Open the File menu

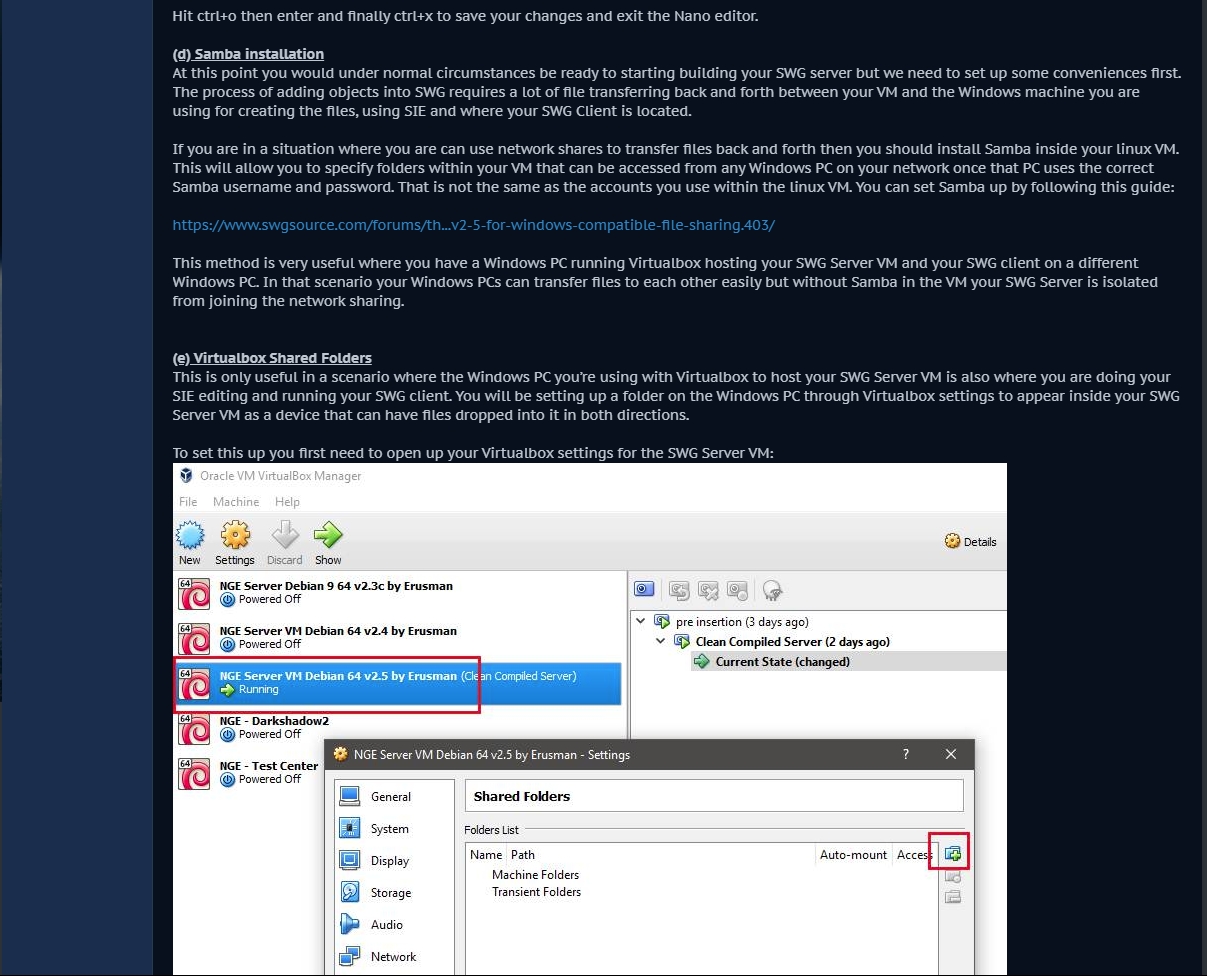pos(188,502)
